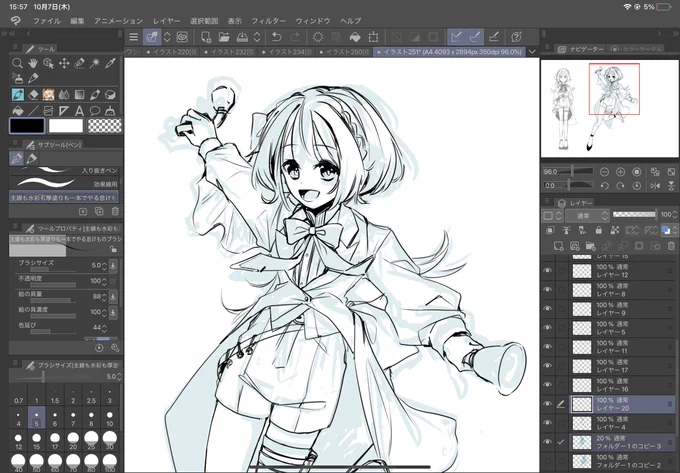Viewport: 680px width, 473px height.
Task: Select the Fill bucket tool
Action: [18, 111]
